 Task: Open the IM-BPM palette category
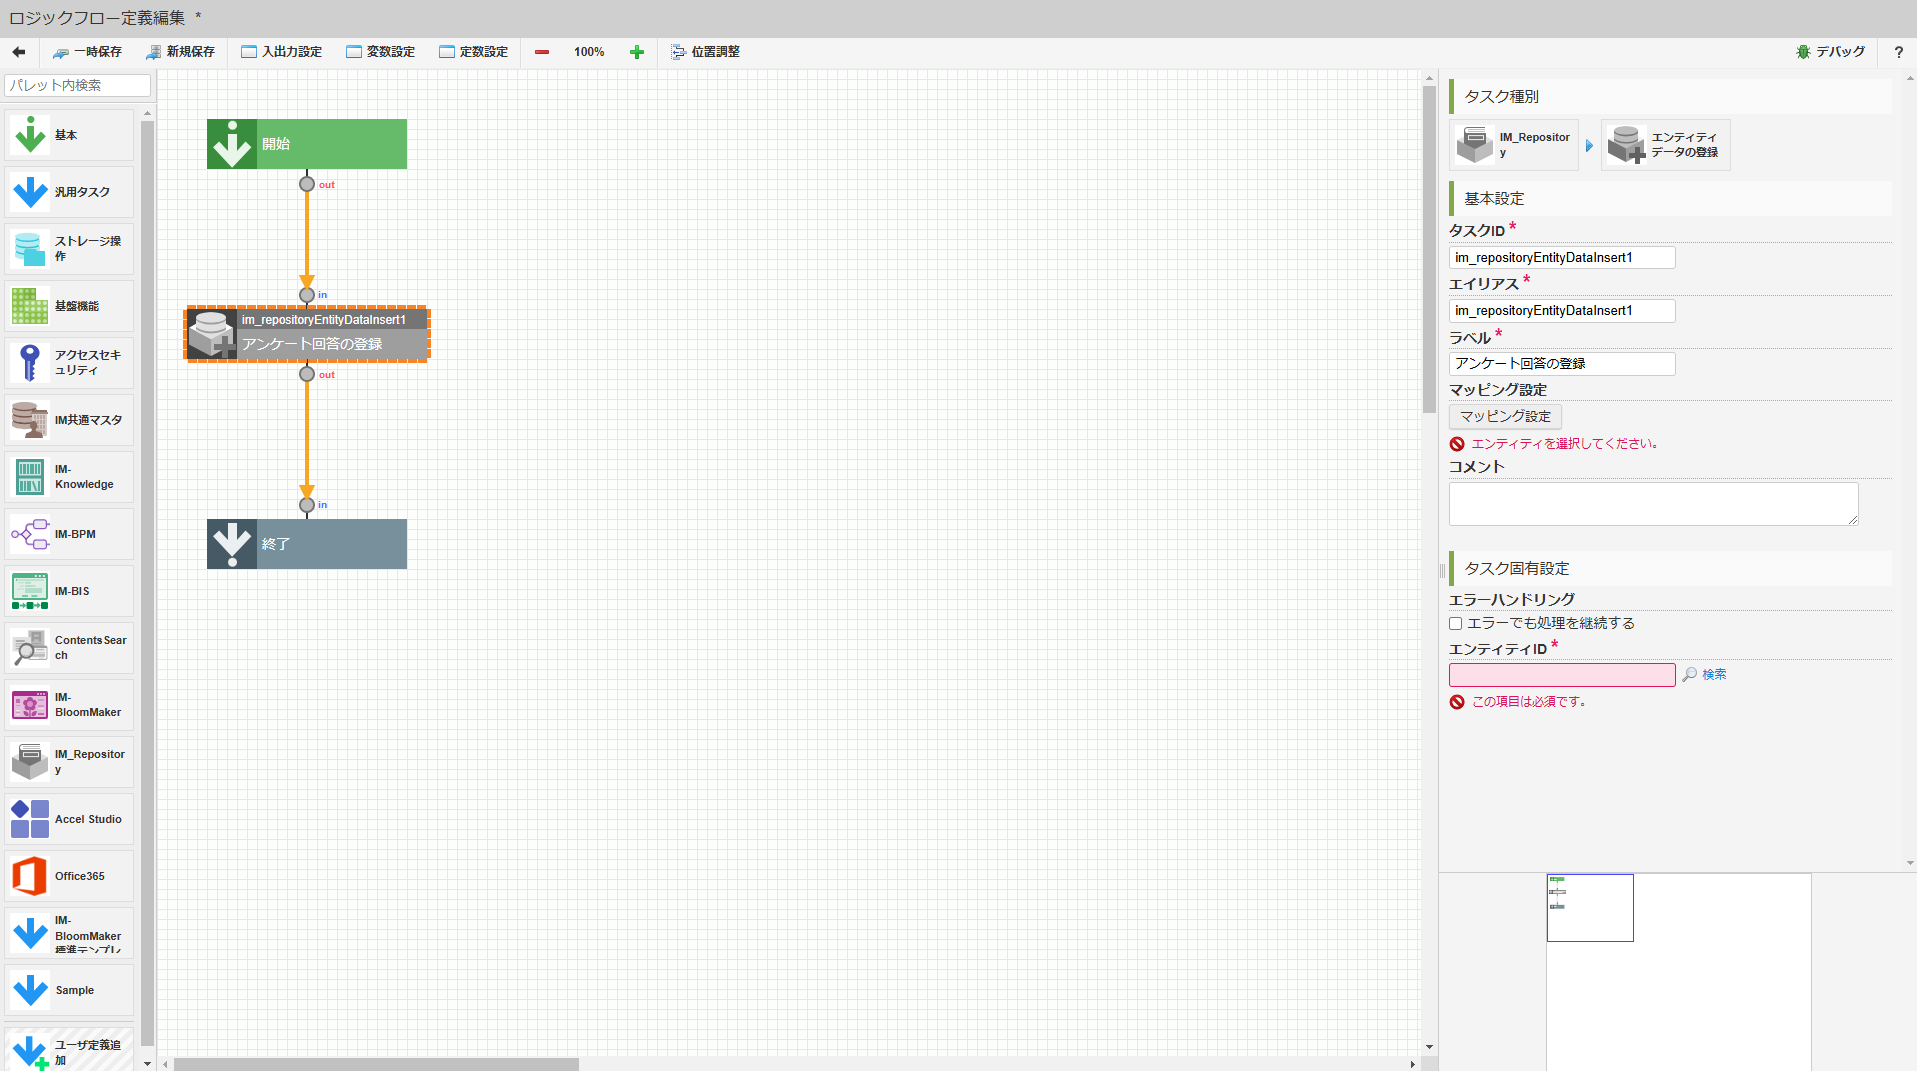[30, 534]
